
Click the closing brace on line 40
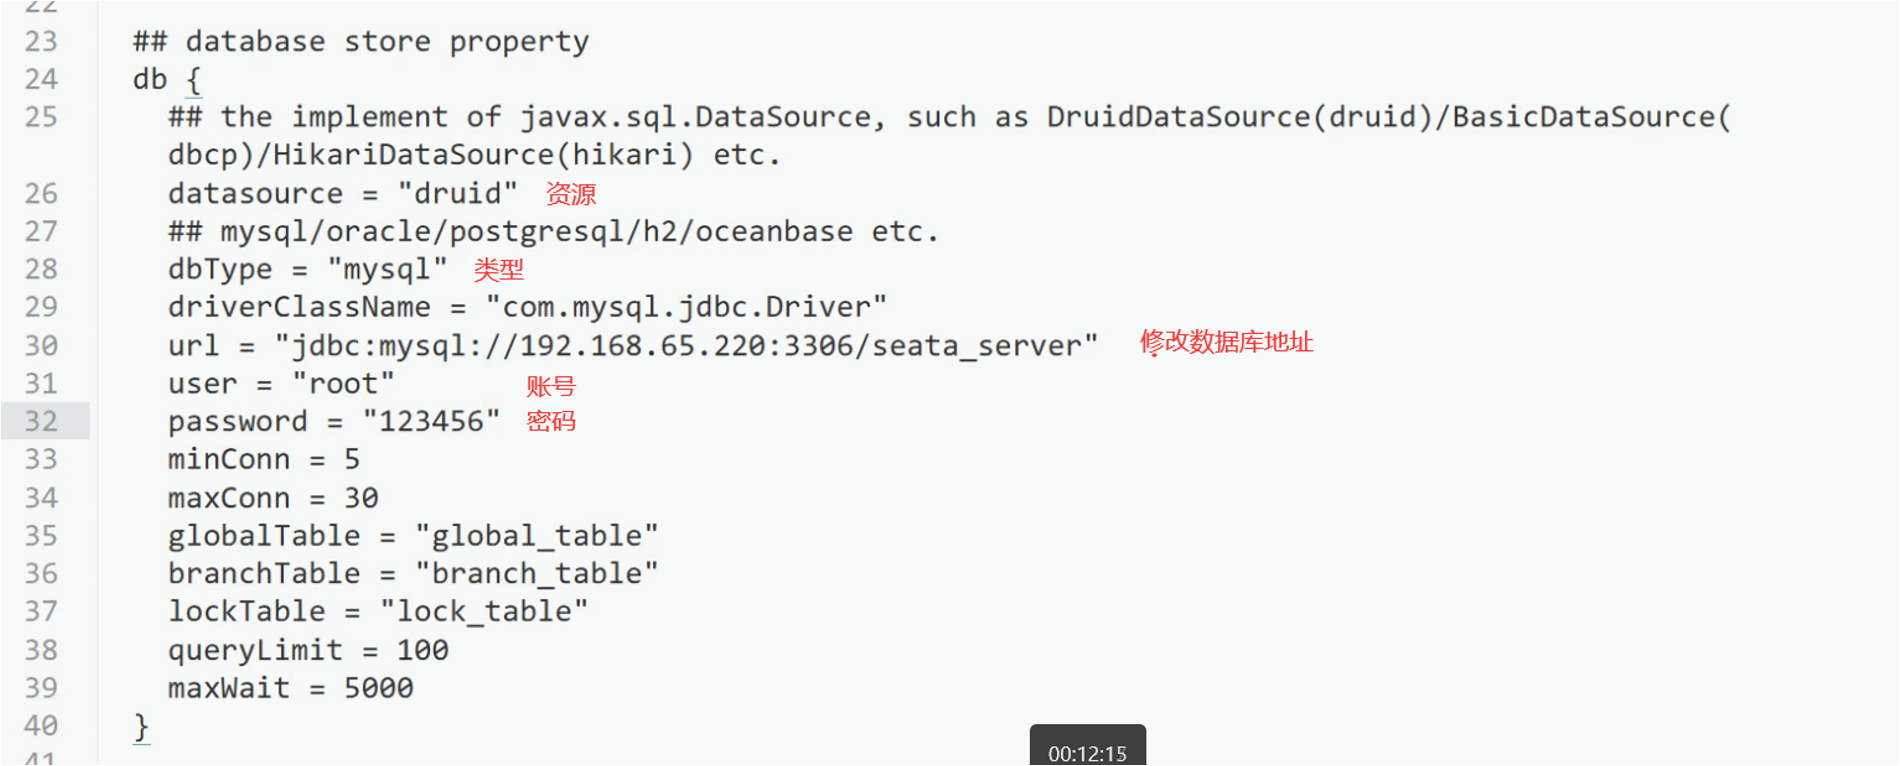(x=141, y=726)
